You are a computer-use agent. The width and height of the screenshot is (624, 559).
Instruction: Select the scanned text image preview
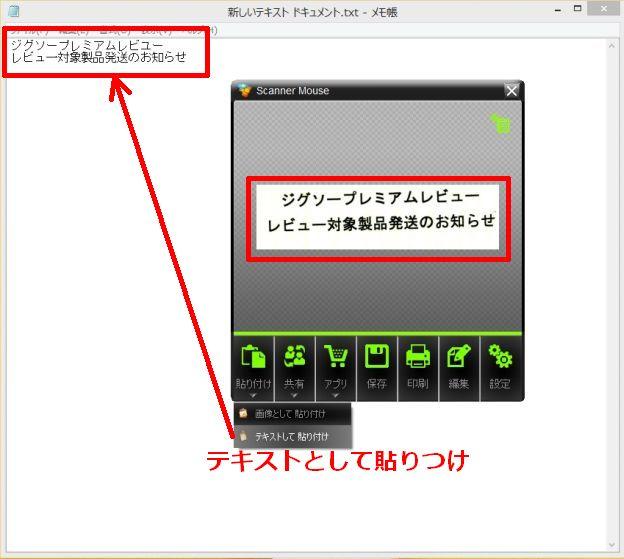click(377, 217)
